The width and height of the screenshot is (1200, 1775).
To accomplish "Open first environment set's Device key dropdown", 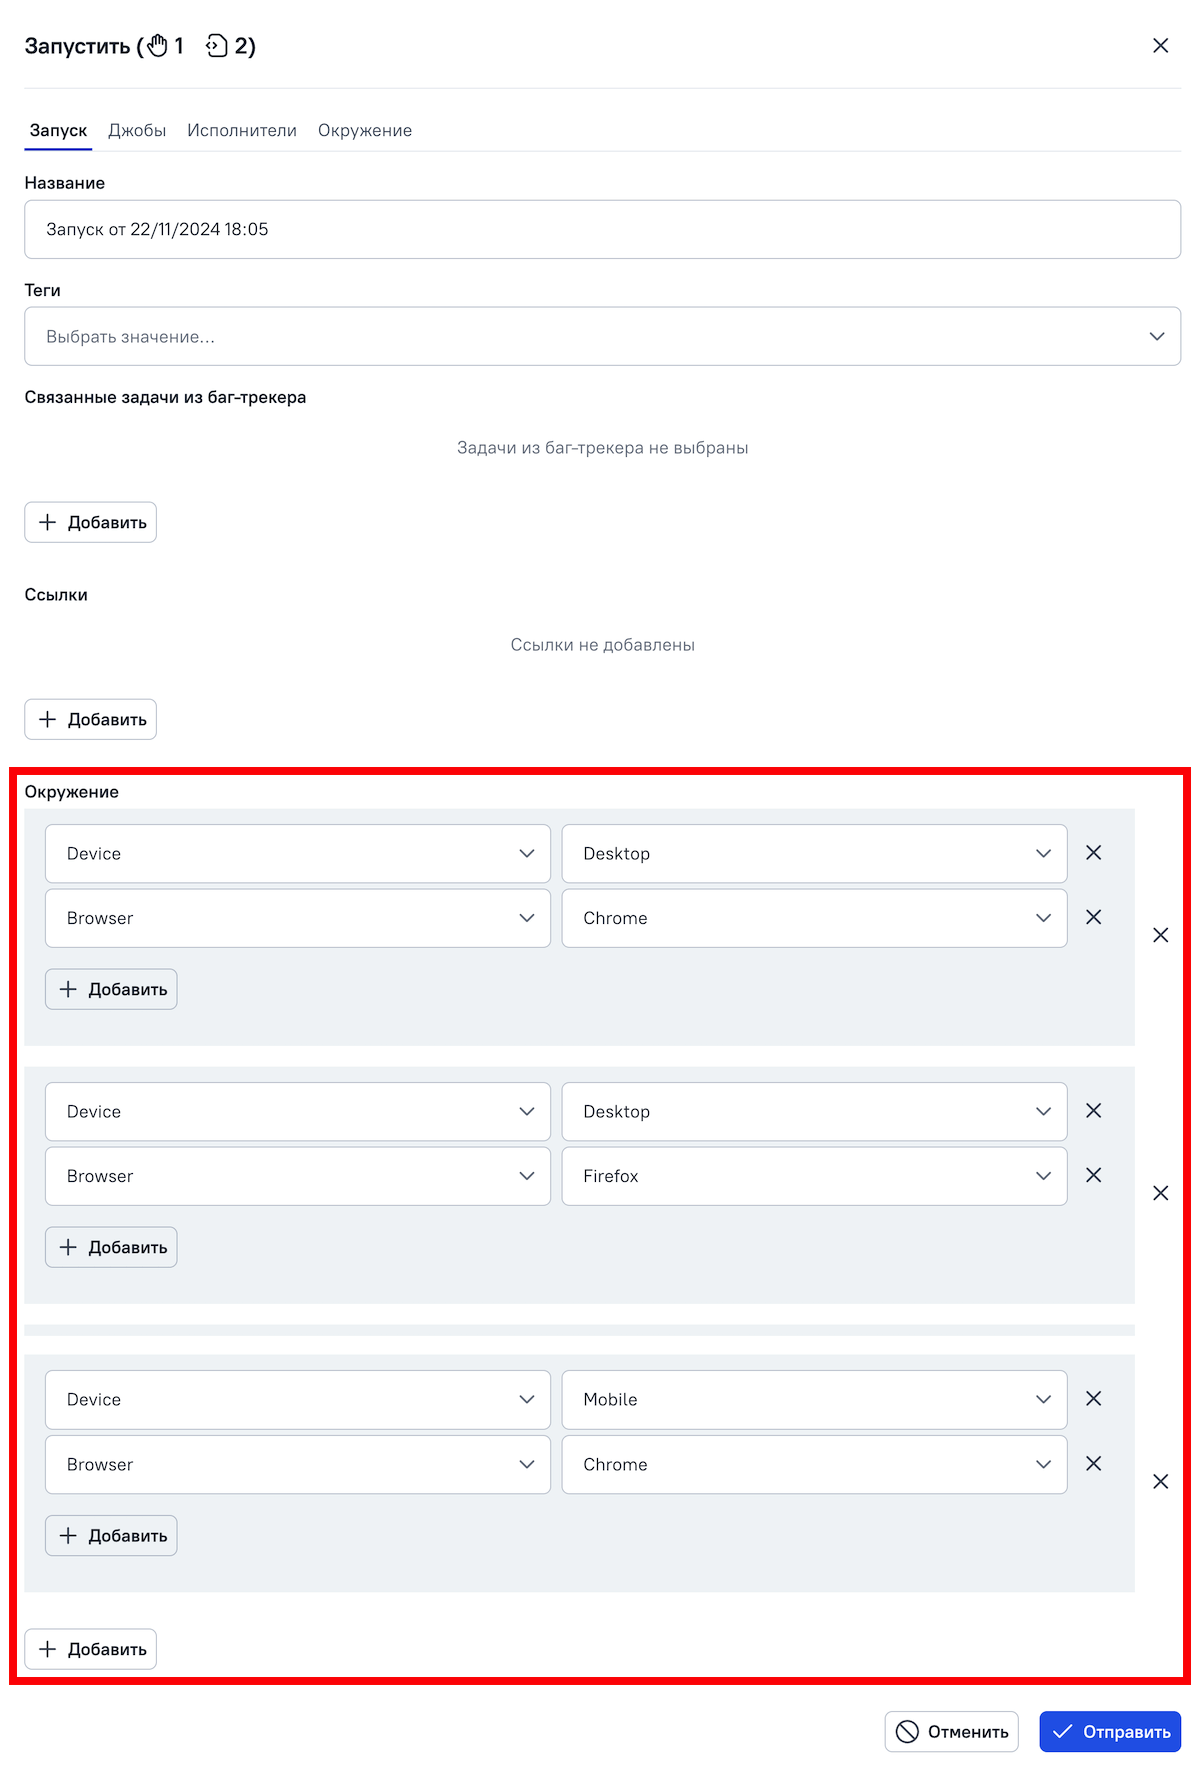I will [x=297, y=853].
